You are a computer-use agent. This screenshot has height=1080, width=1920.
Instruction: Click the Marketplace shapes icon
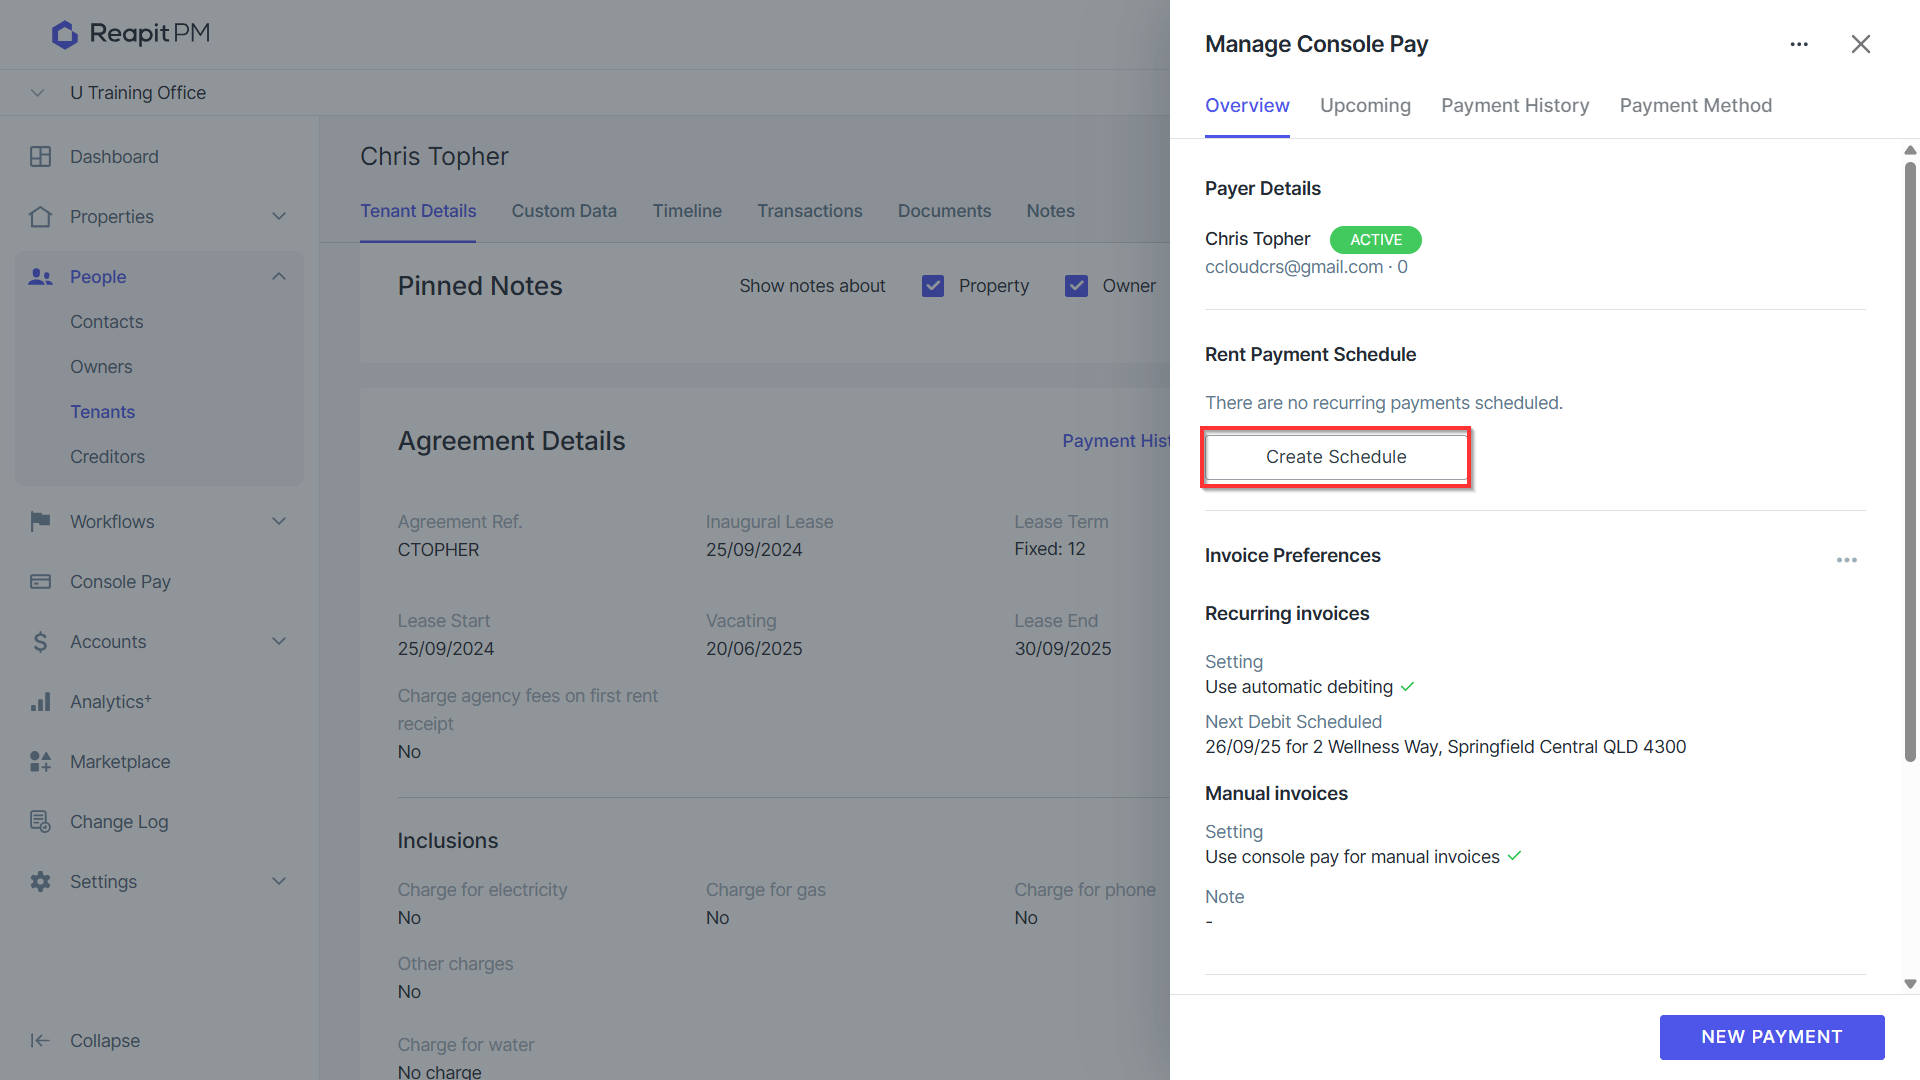point(40,761)
